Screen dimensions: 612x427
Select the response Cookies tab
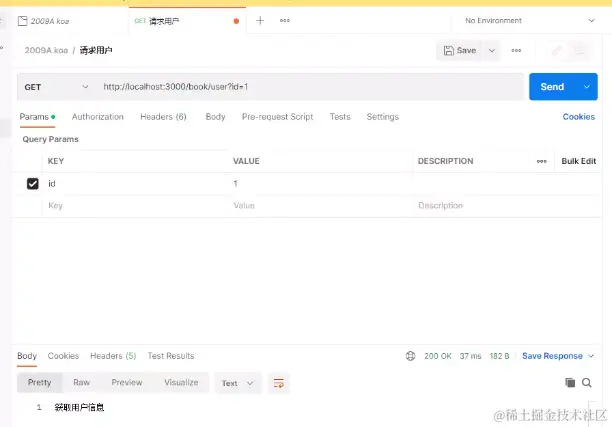tap(63, 356)
